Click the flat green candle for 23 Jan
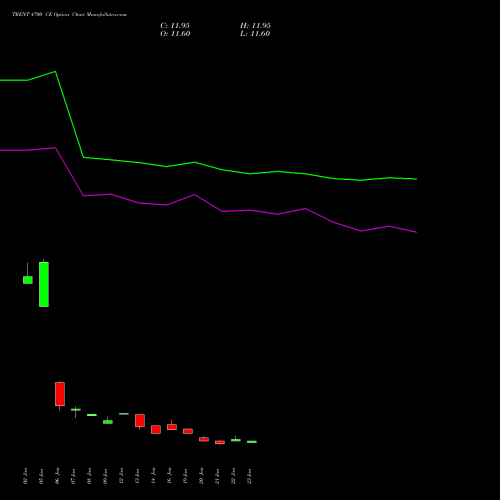The width and height of the screenshot is (500, 500). tap(252, 442)
